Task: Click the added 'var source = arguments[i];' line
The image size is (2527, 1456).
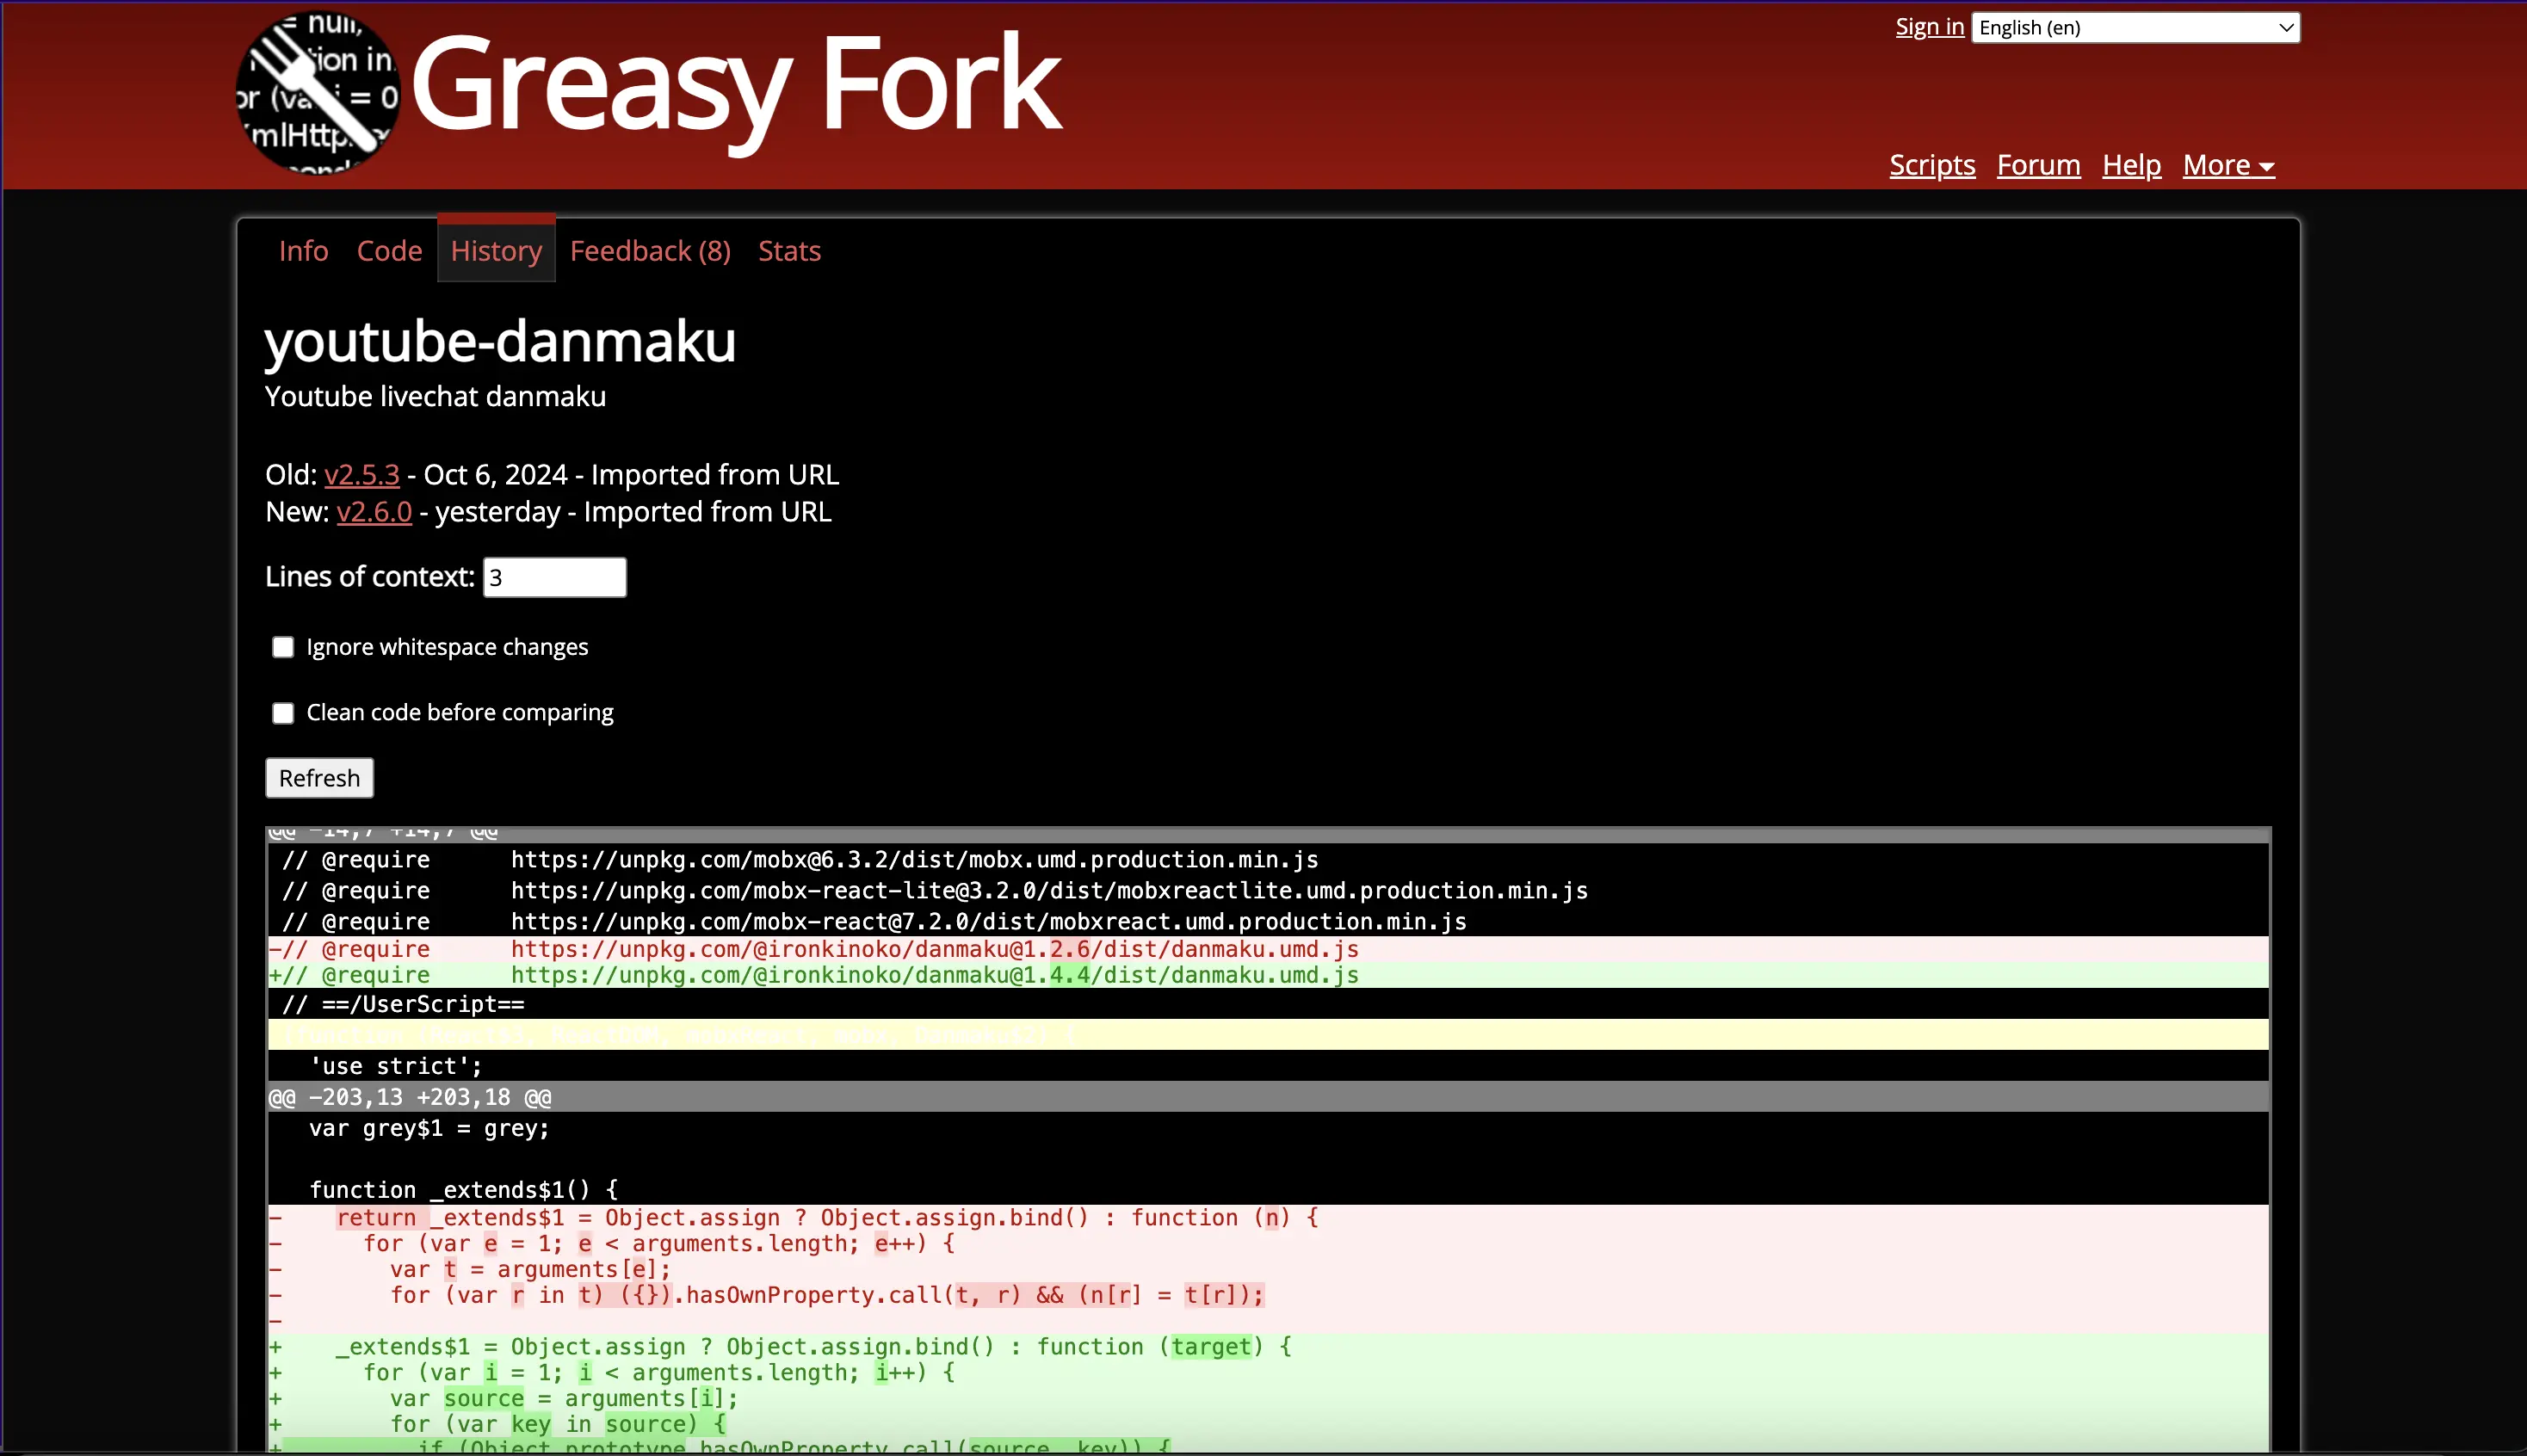Action: [1268, 1399]
